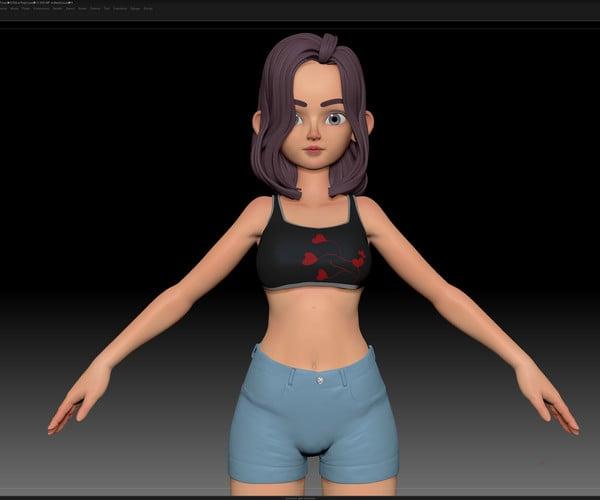Click the blue shorts on the model

click(x=313, y=413)
